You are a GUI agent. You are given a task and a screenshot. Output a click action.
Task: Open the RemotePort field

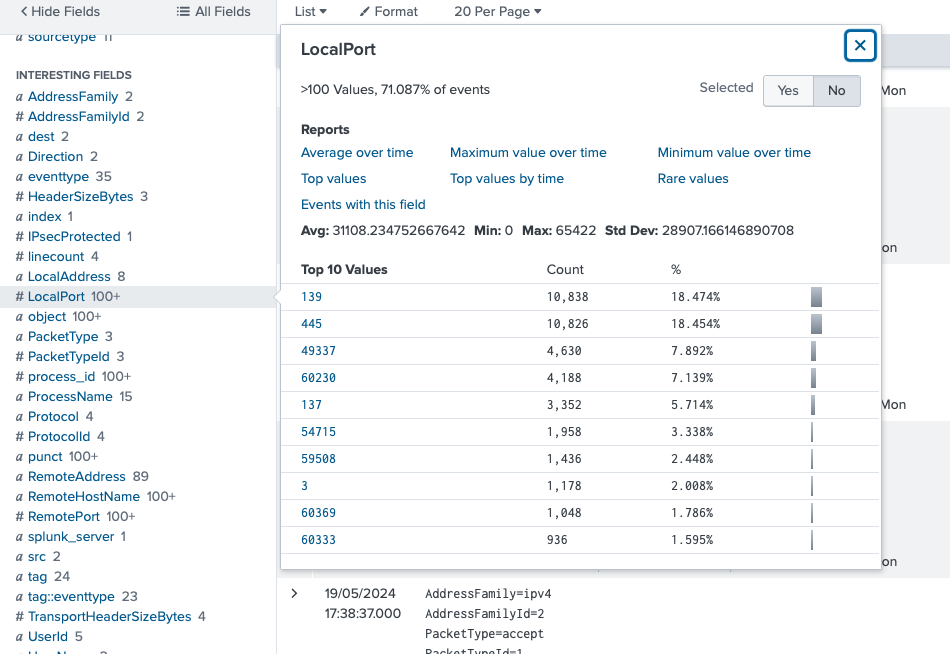(x=64, y=516)
